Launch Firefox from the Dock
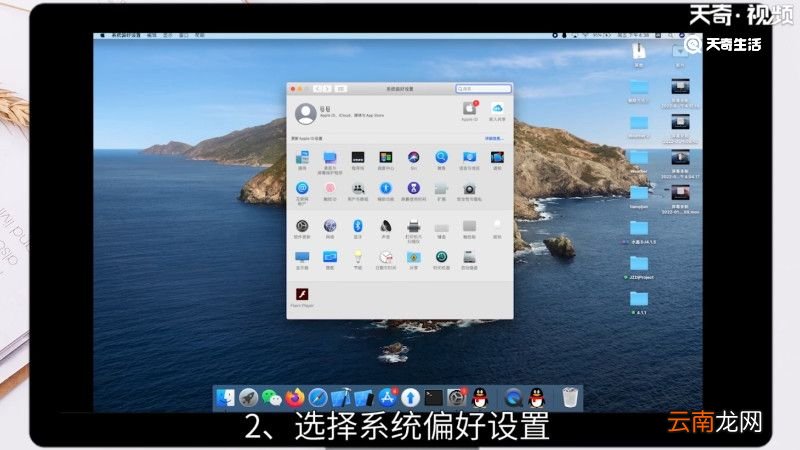Image resolution: width=800 pixels, height=450 pixels. point(295,397)
